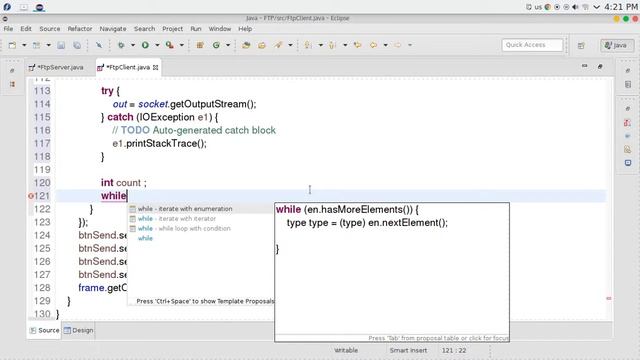Switch to the Design tab
This screenshot has height=360, width=640.
point(78,330)
